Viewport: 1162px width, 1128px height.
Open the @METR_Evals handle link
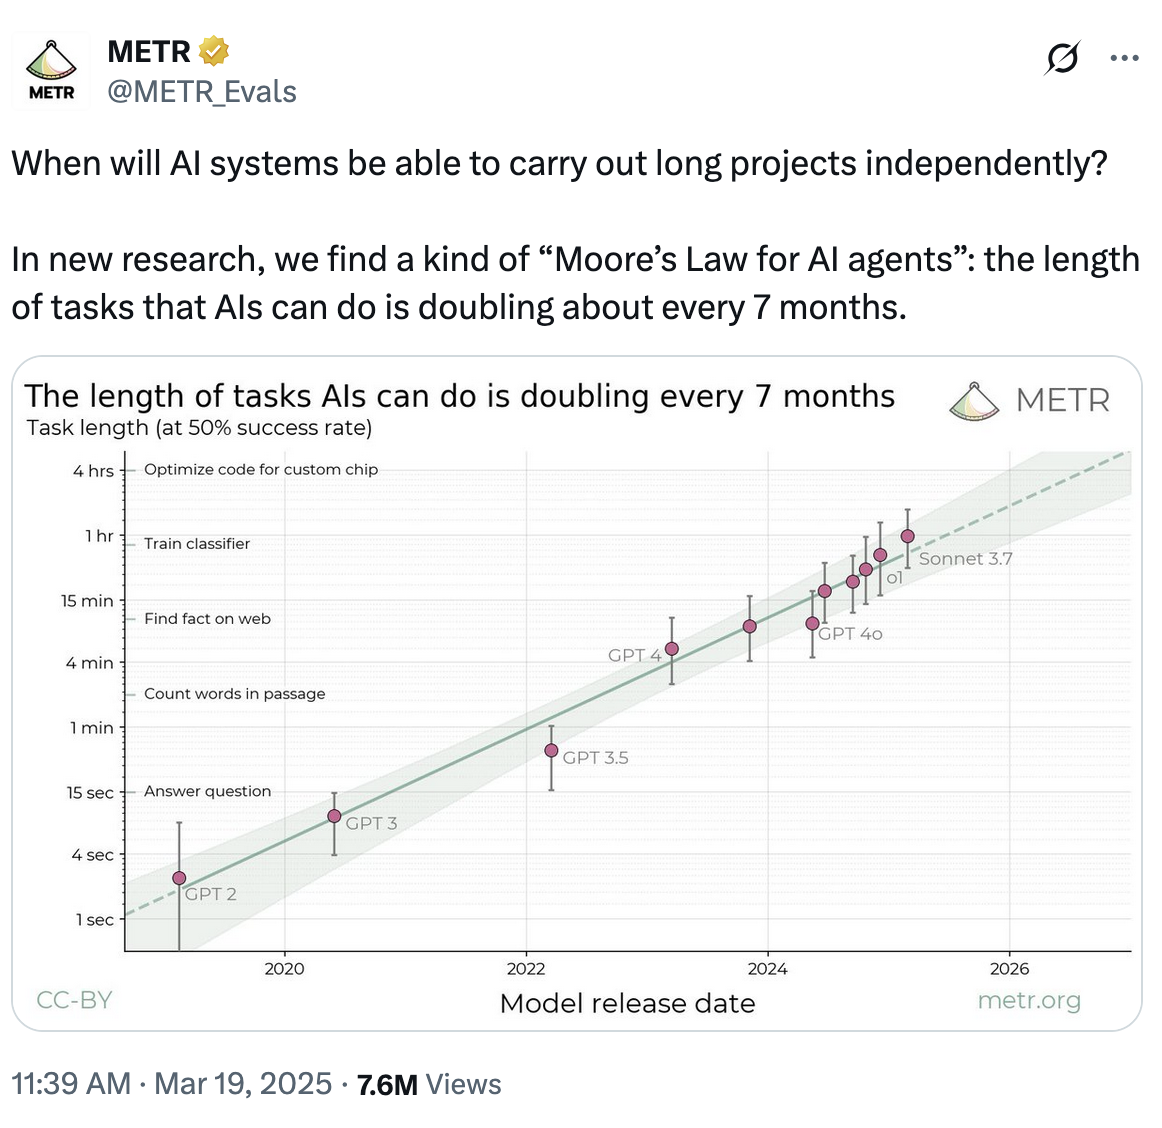click(202, 92)
